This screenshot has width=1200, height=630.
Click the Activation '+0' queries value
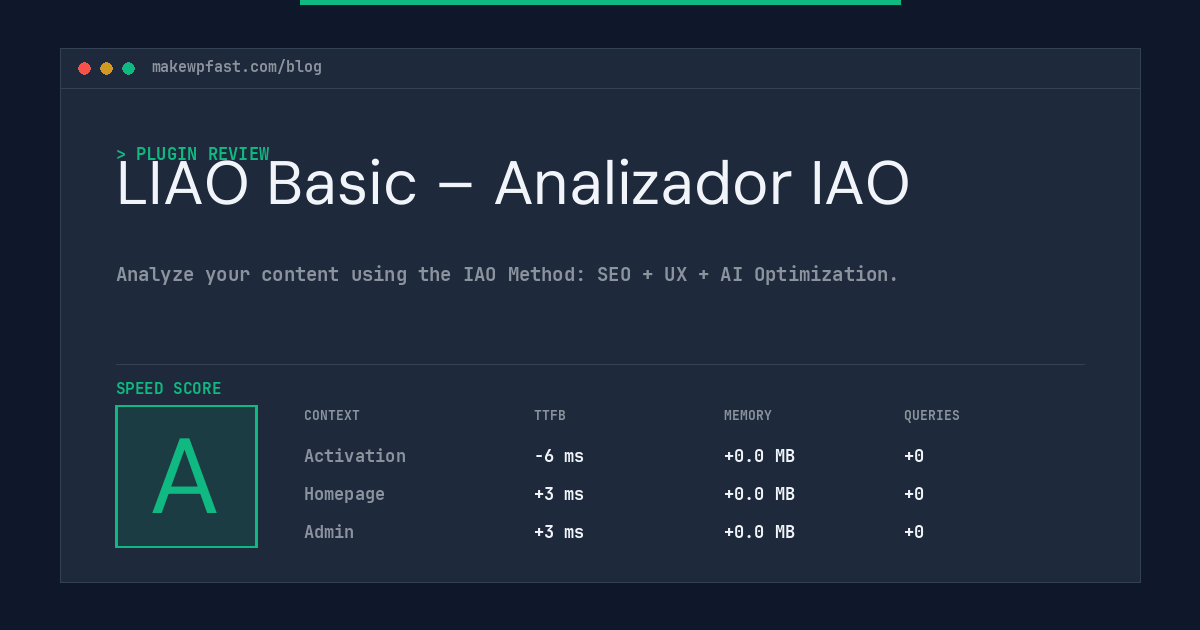914,456
